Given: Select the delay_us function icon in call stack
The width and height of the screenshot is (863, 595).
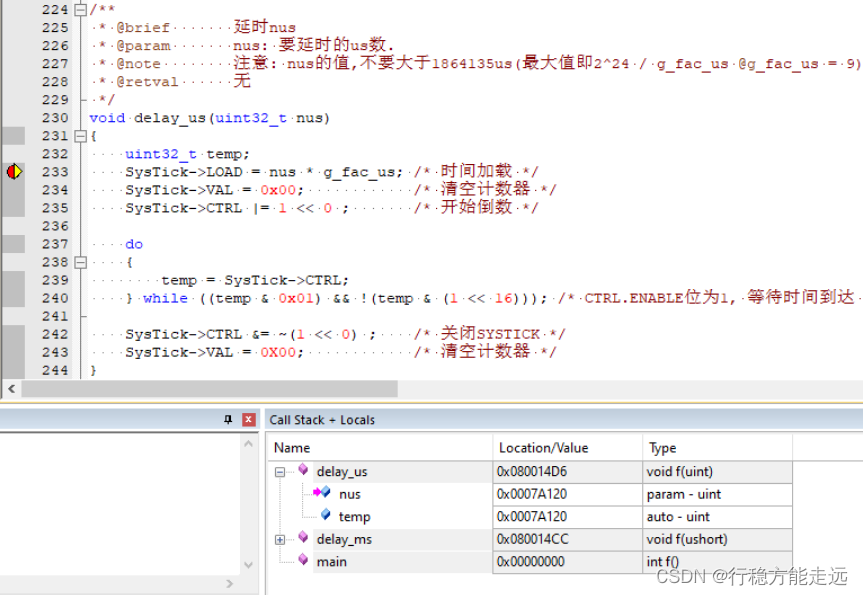Looking at the screenshot, I should tap(303, 470).
